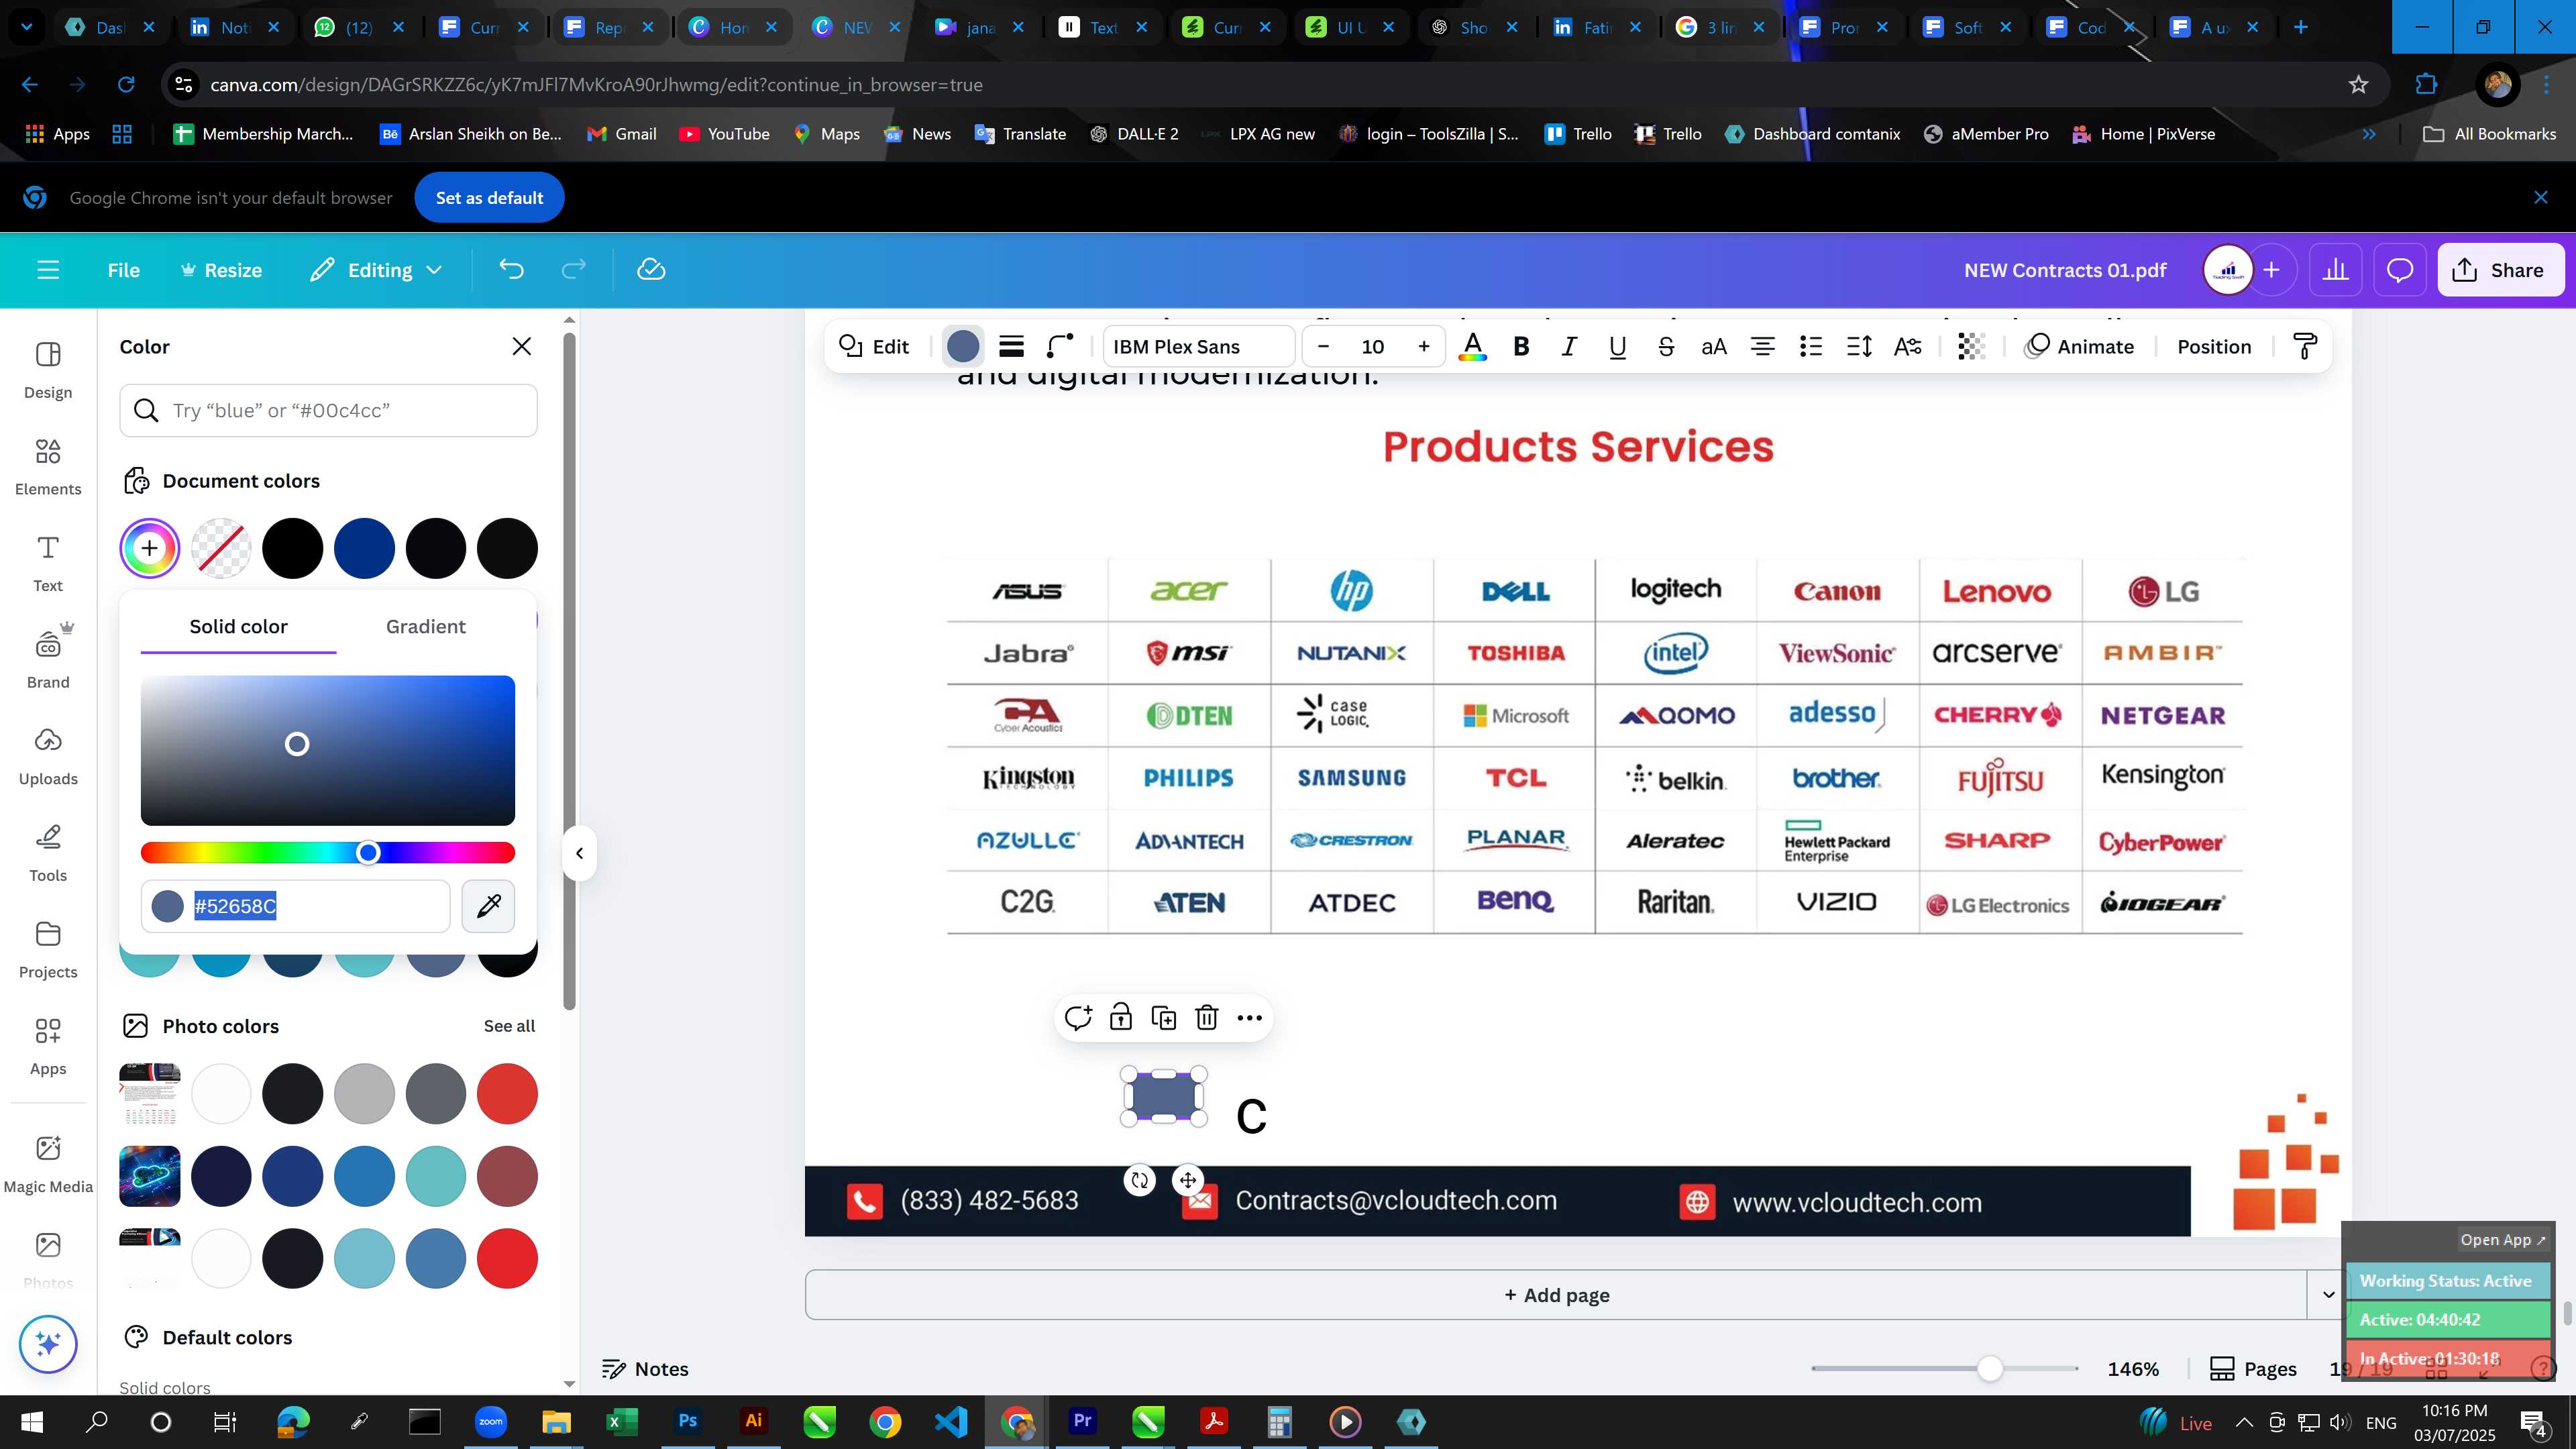Open the Elements panel

48,467
